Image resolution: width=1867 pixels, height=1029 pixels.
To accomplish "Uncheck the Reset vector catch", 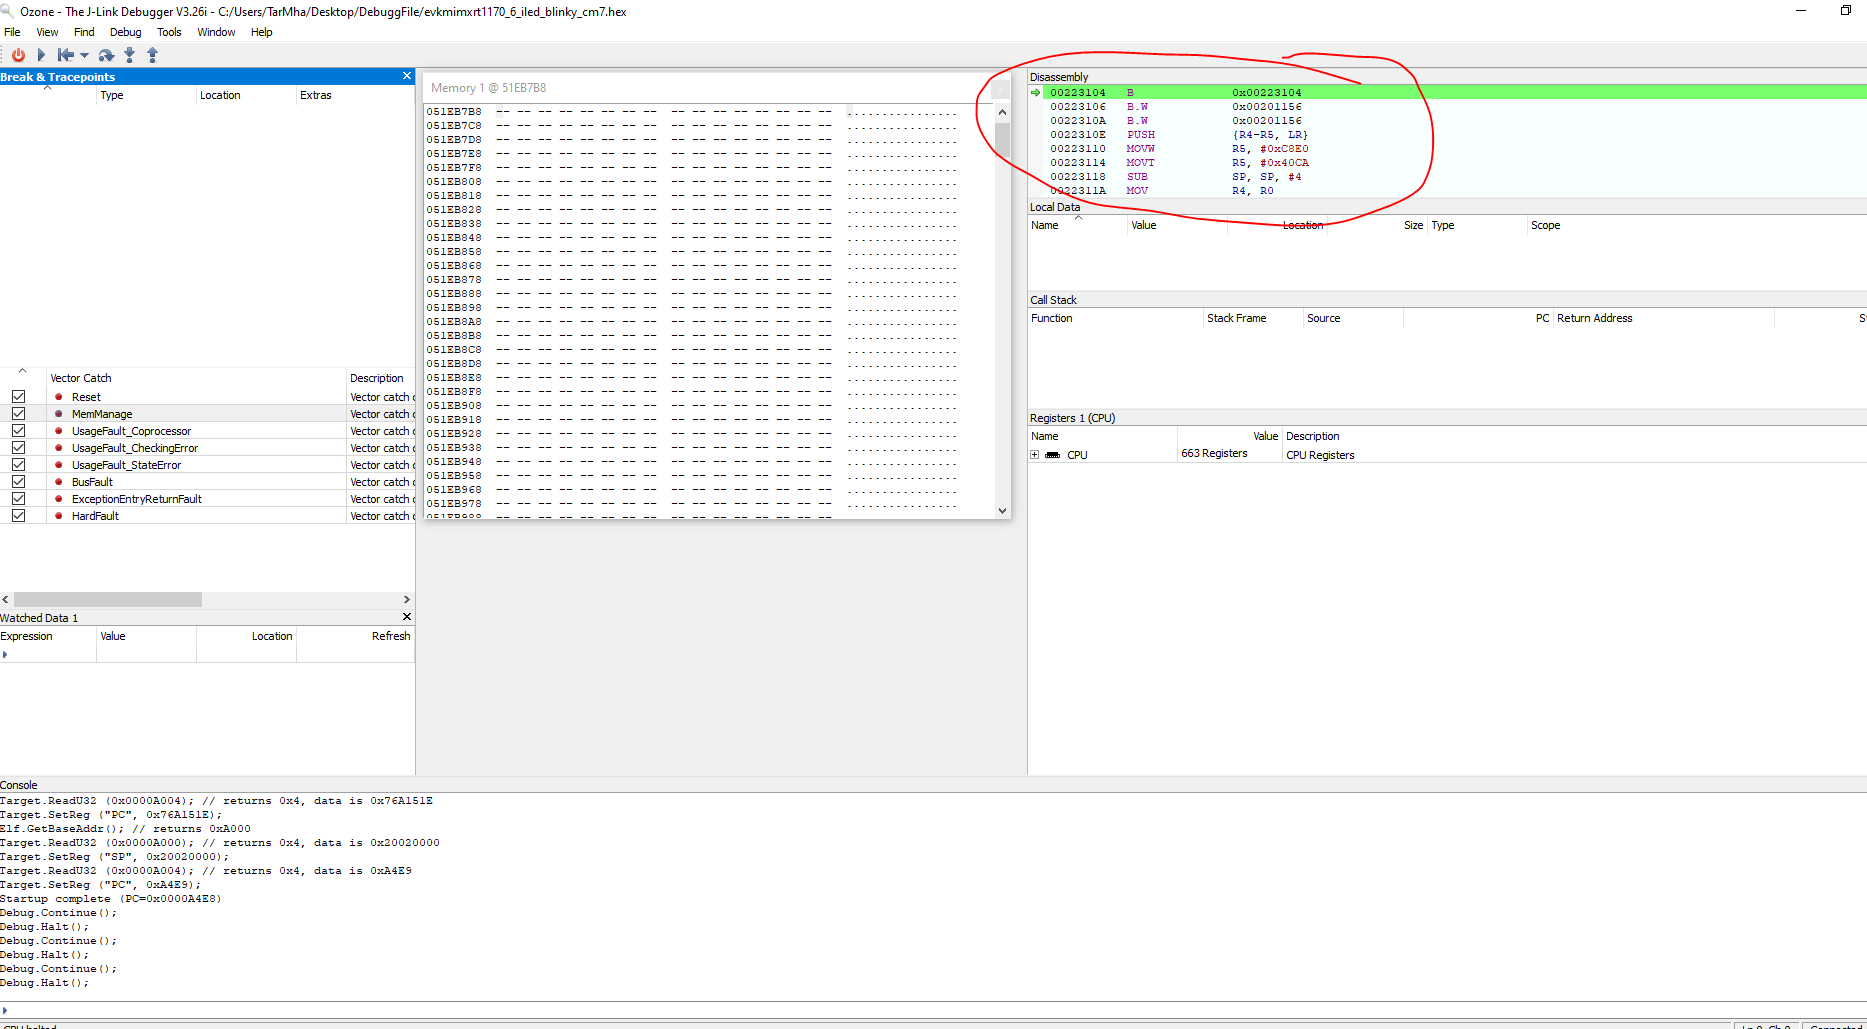I will tap(19, 396).
